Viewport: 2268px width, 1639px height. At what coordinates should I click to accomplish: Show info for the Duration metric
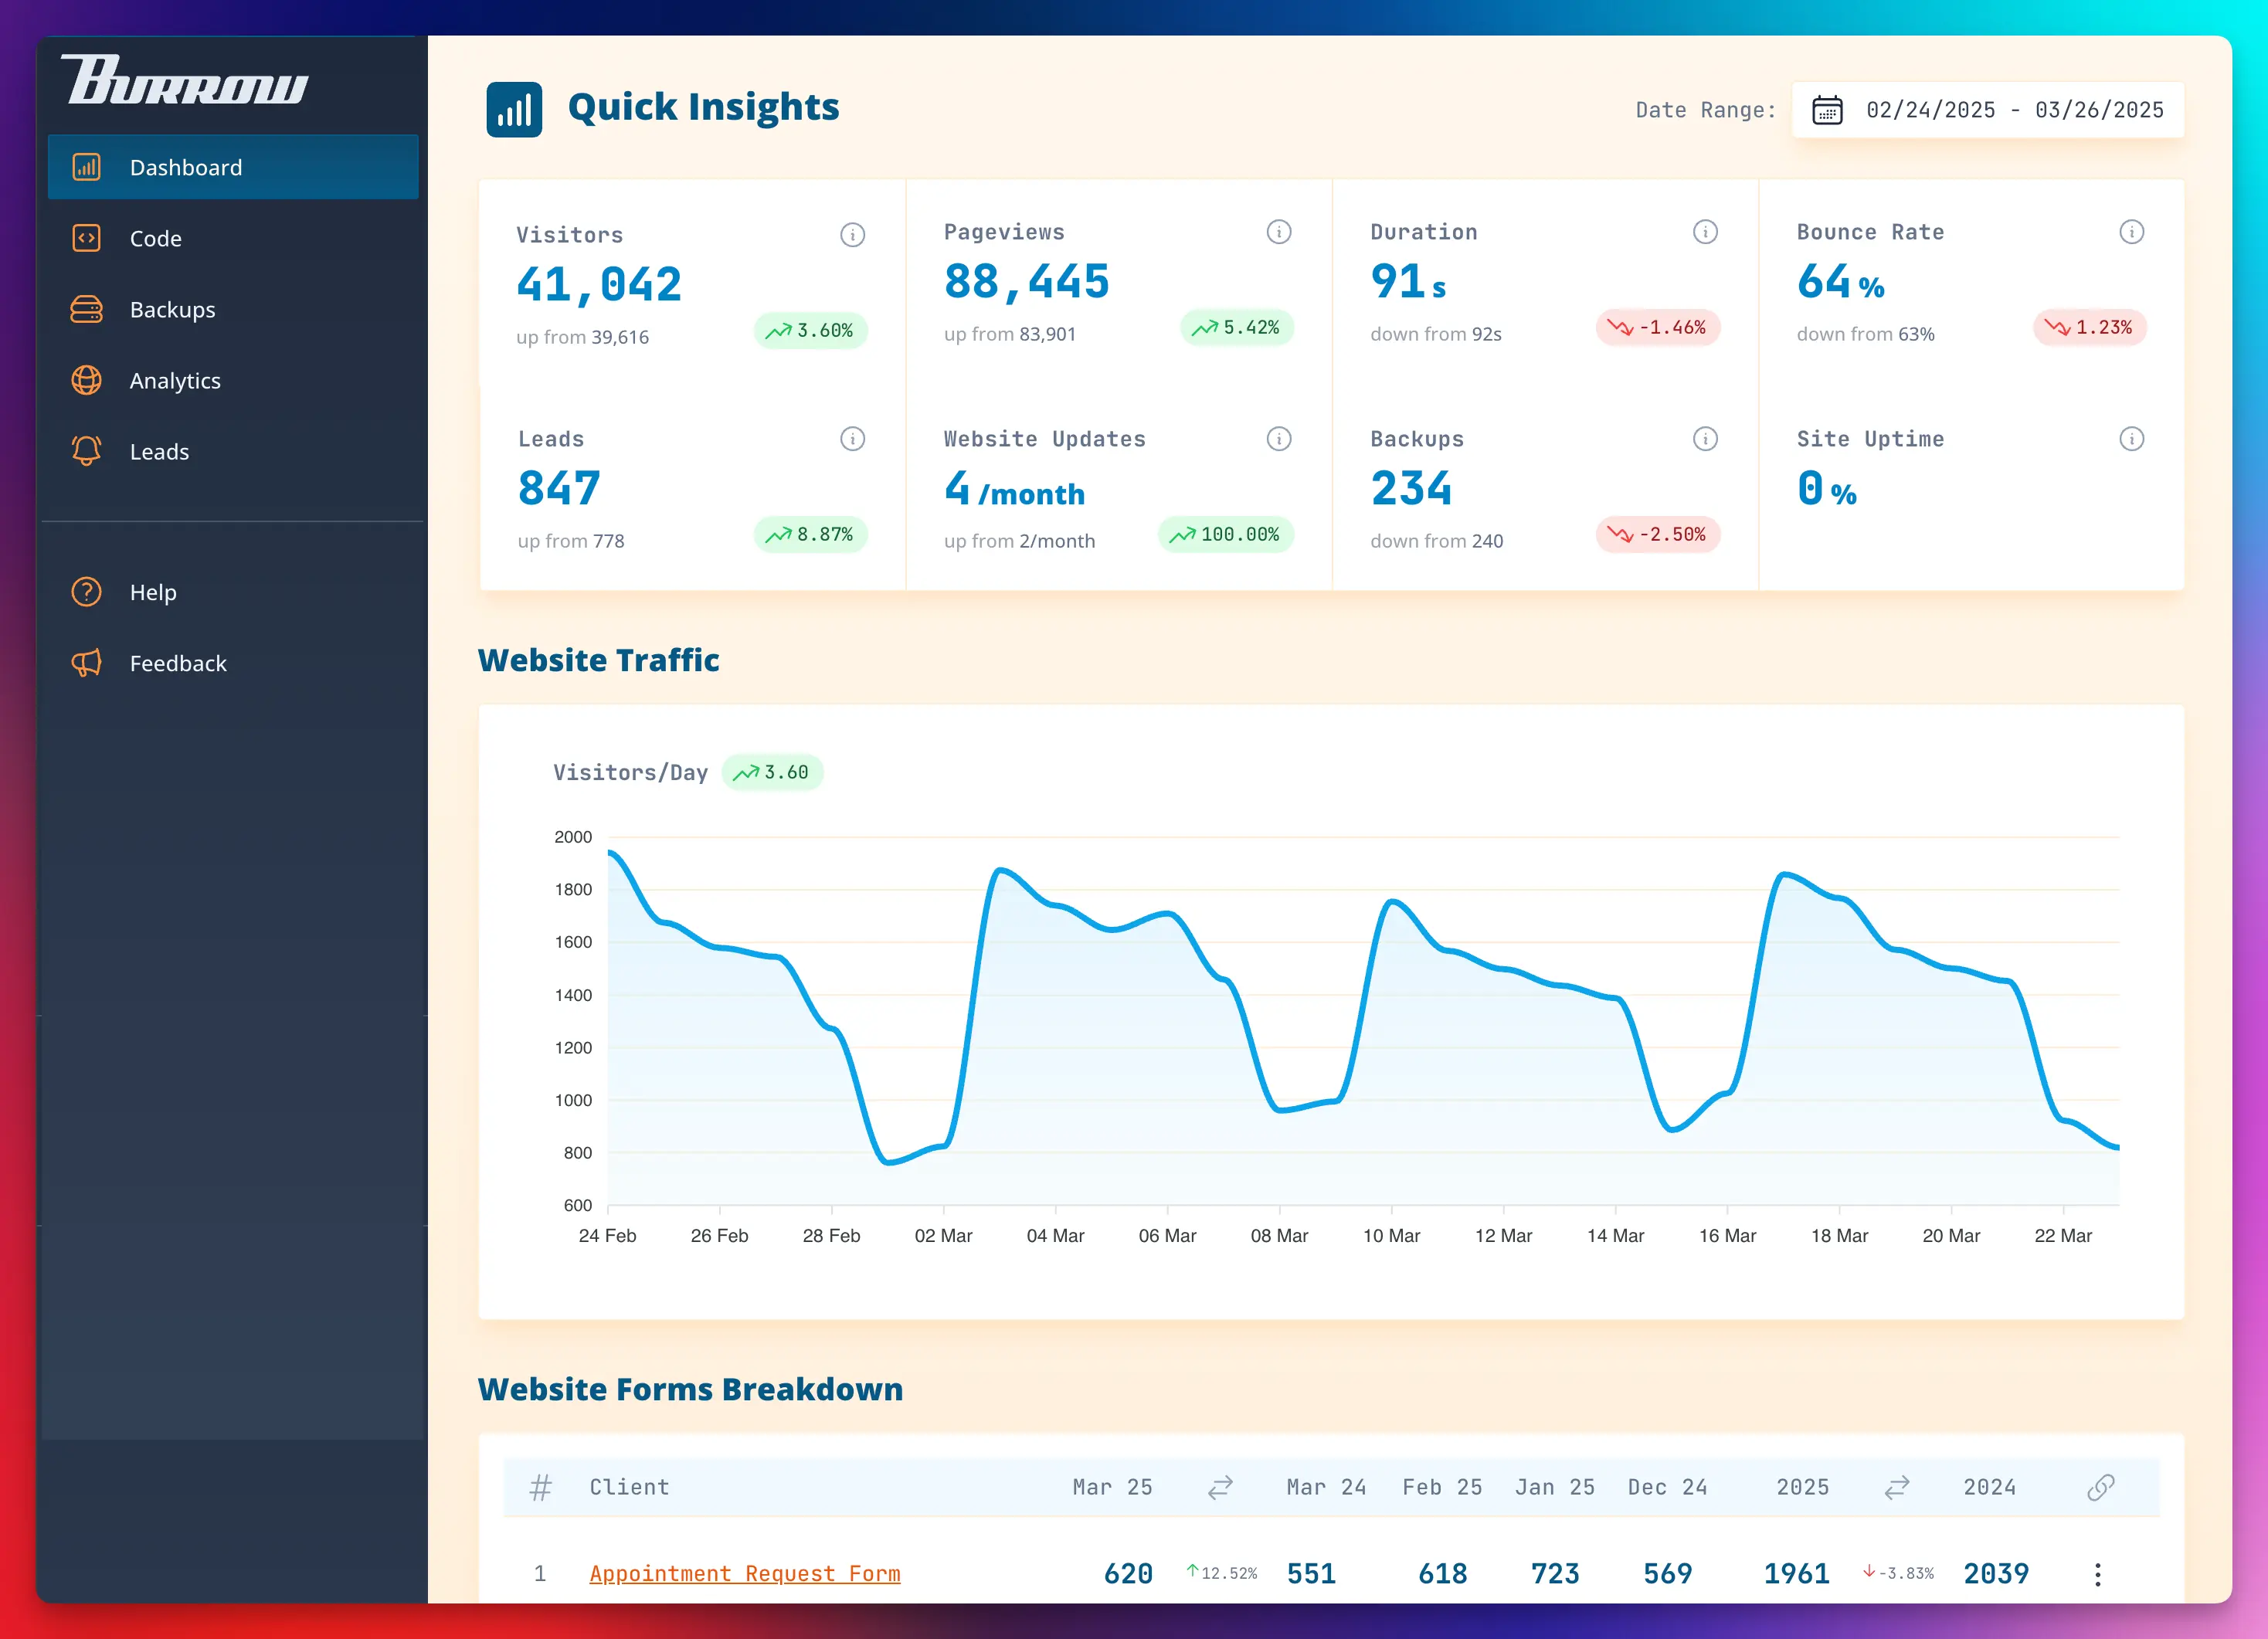(1705, 232)
